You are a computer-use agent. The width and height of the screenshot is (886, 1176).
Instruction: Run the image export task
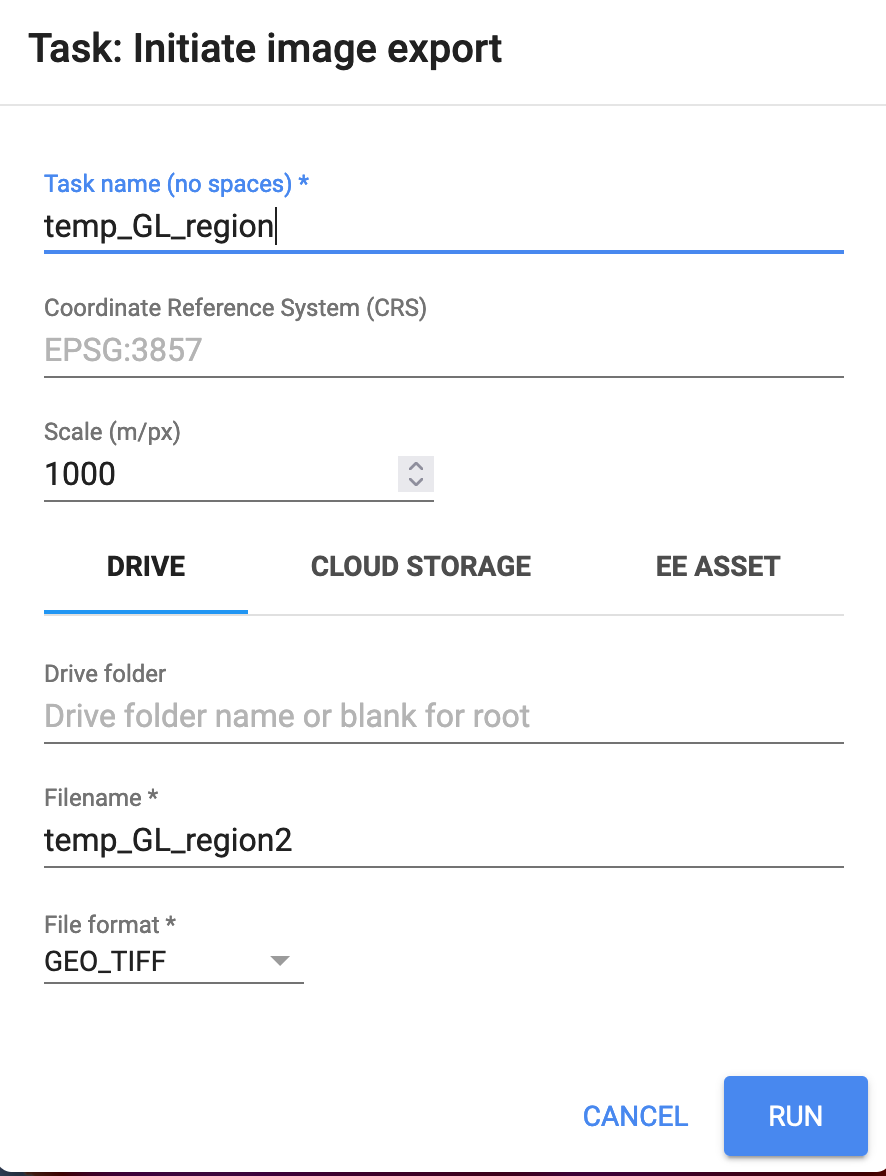click(795, 1116)
